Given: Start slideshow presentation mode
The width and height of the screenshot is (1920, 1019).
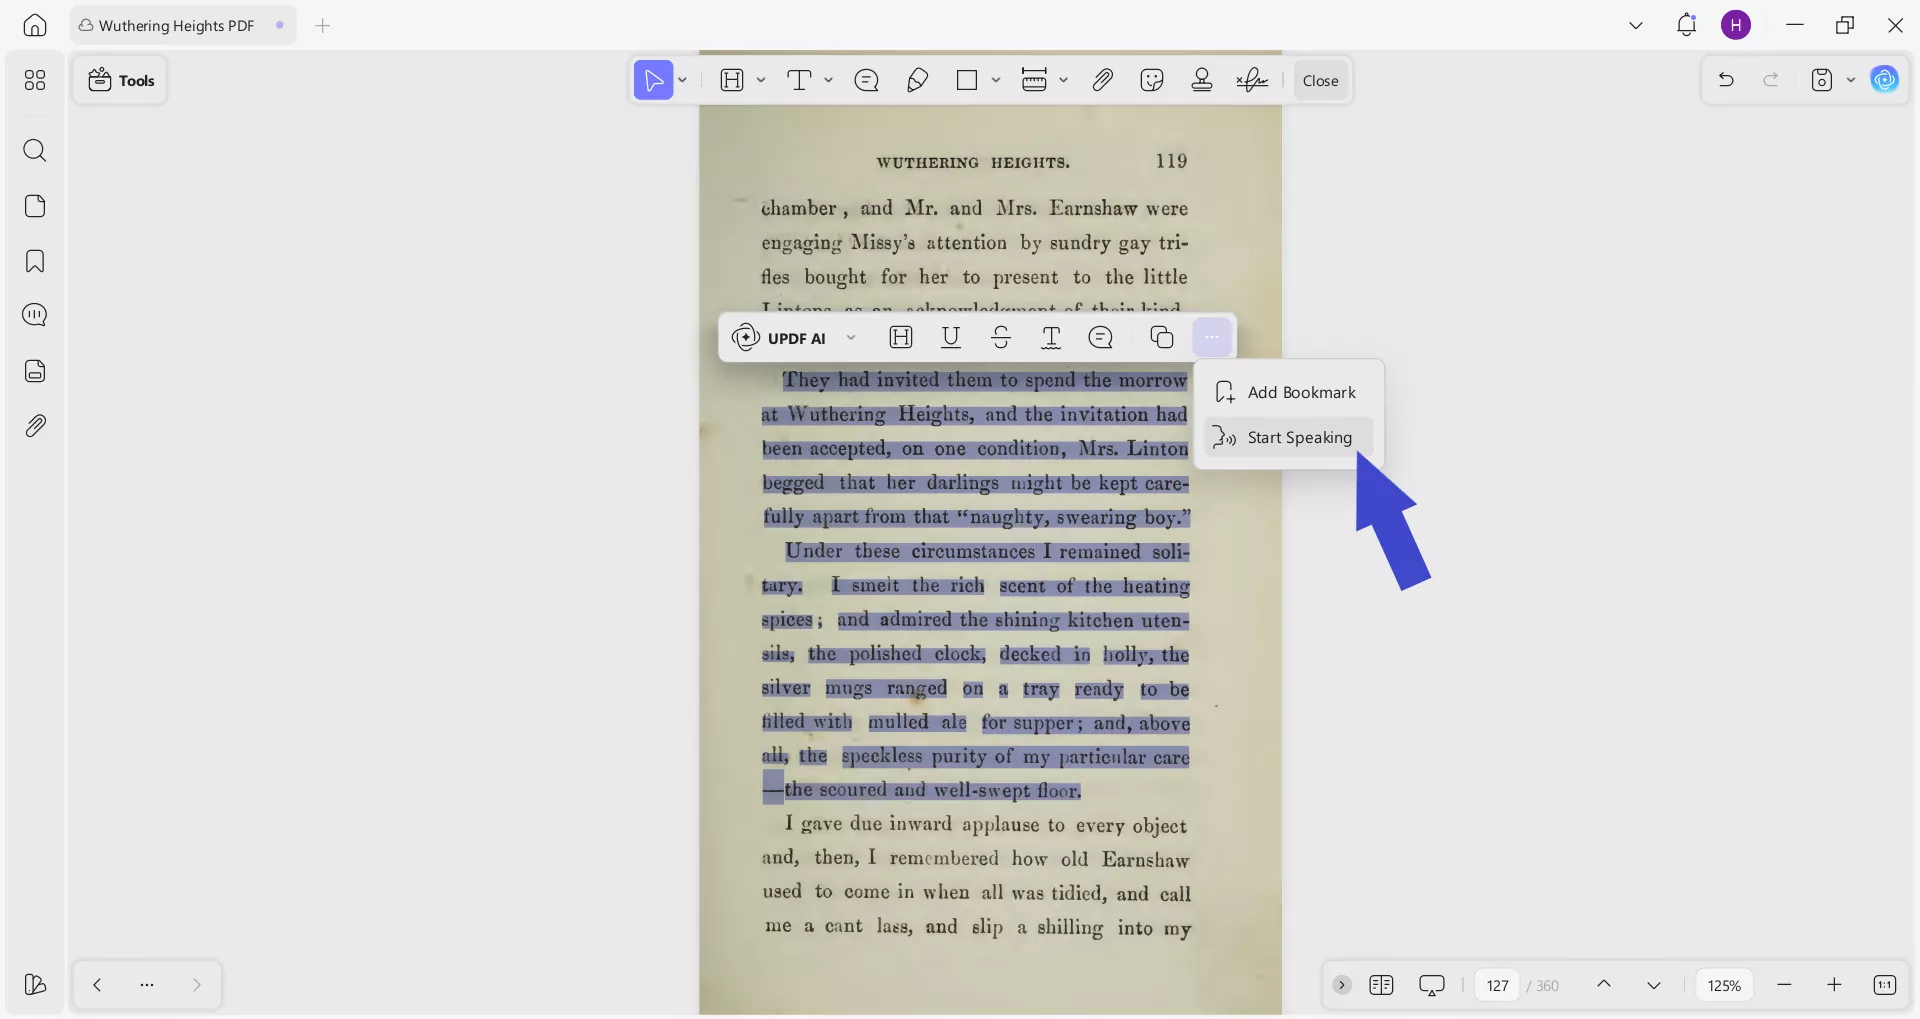Looking at the screenshot, I should (1432, 985).
